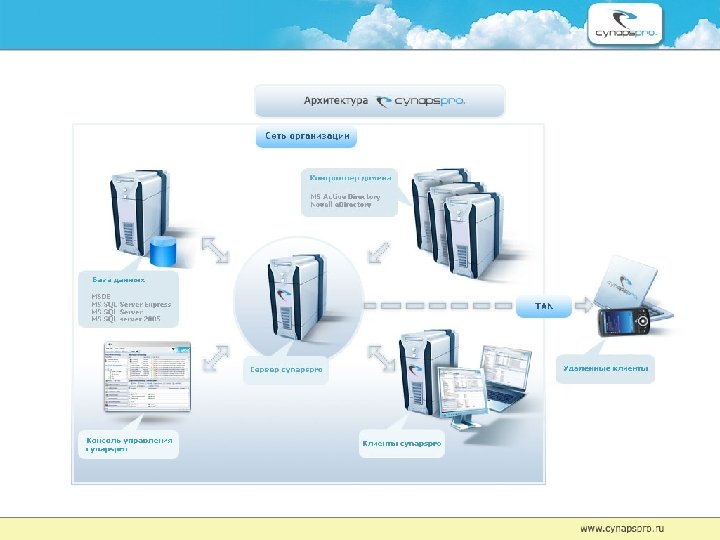Click the client laptop beside the monitor

[507, 379]
